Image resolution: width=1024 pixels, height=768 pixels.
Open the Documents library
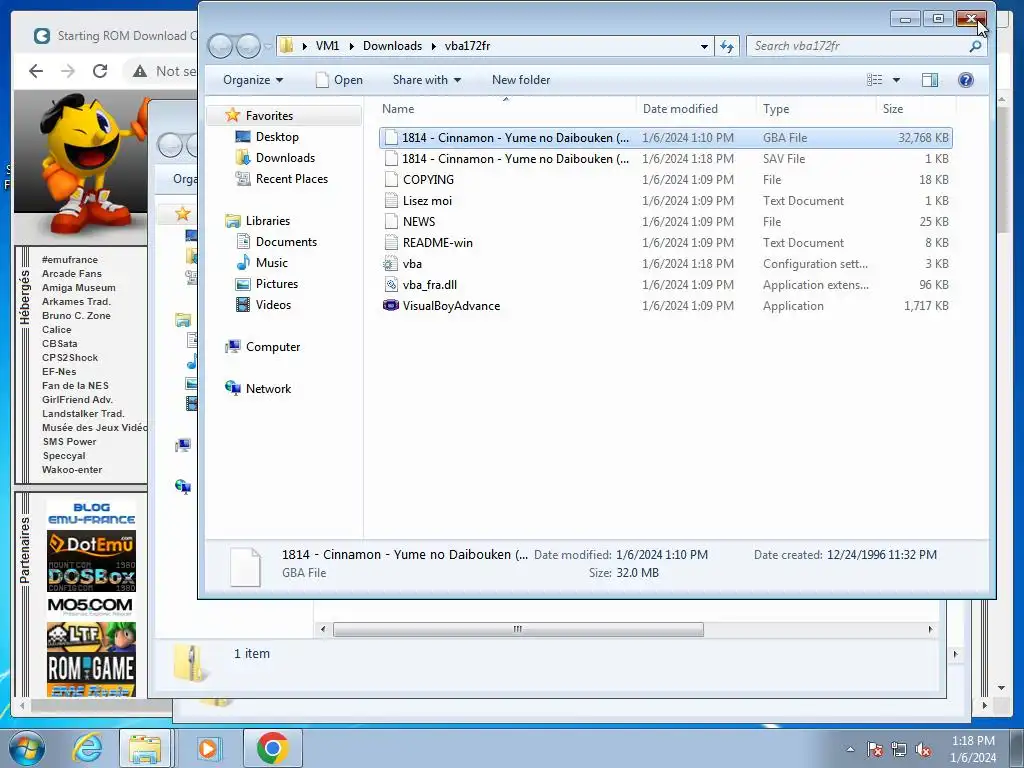(286, 242)
